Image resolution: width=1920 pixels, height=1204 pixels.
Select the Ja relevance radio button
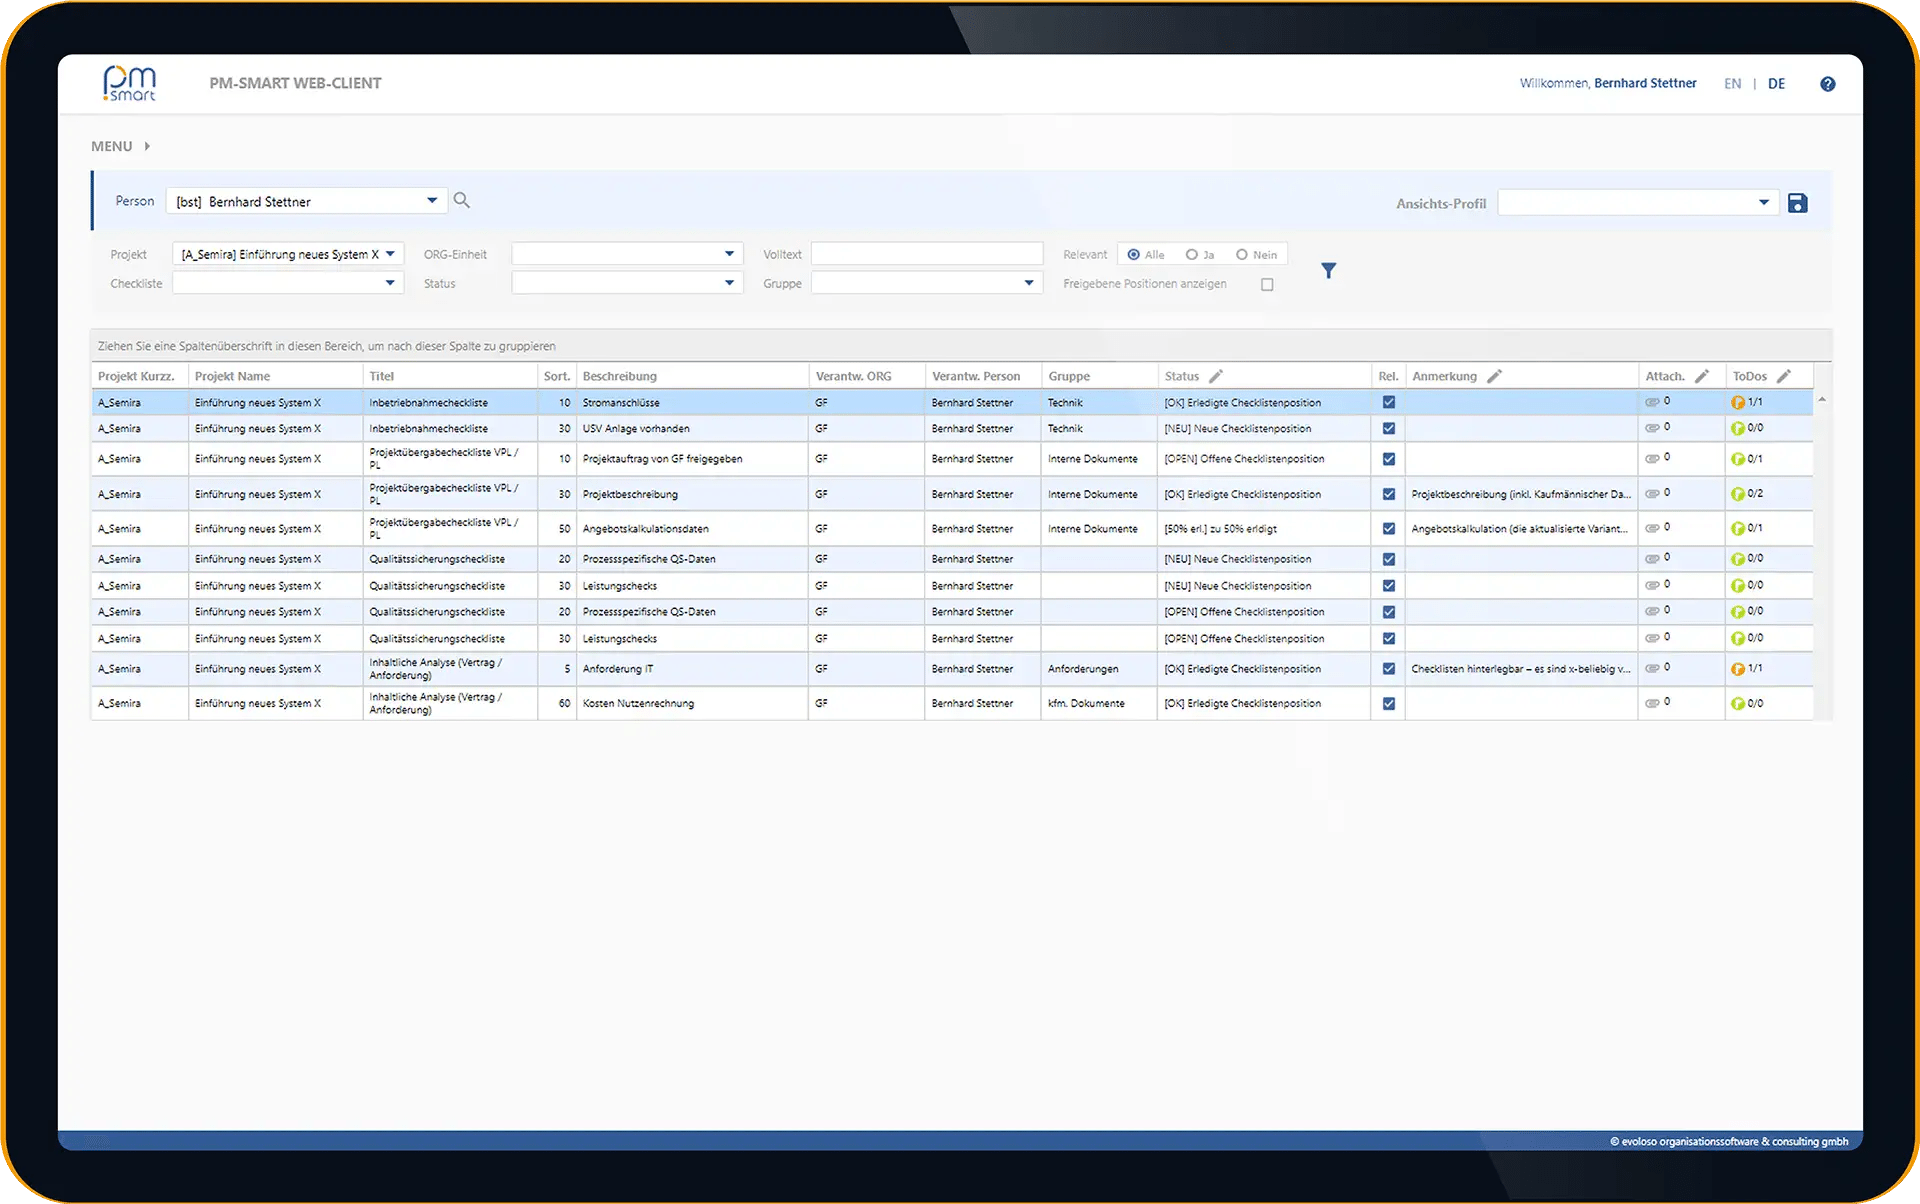1191,255
